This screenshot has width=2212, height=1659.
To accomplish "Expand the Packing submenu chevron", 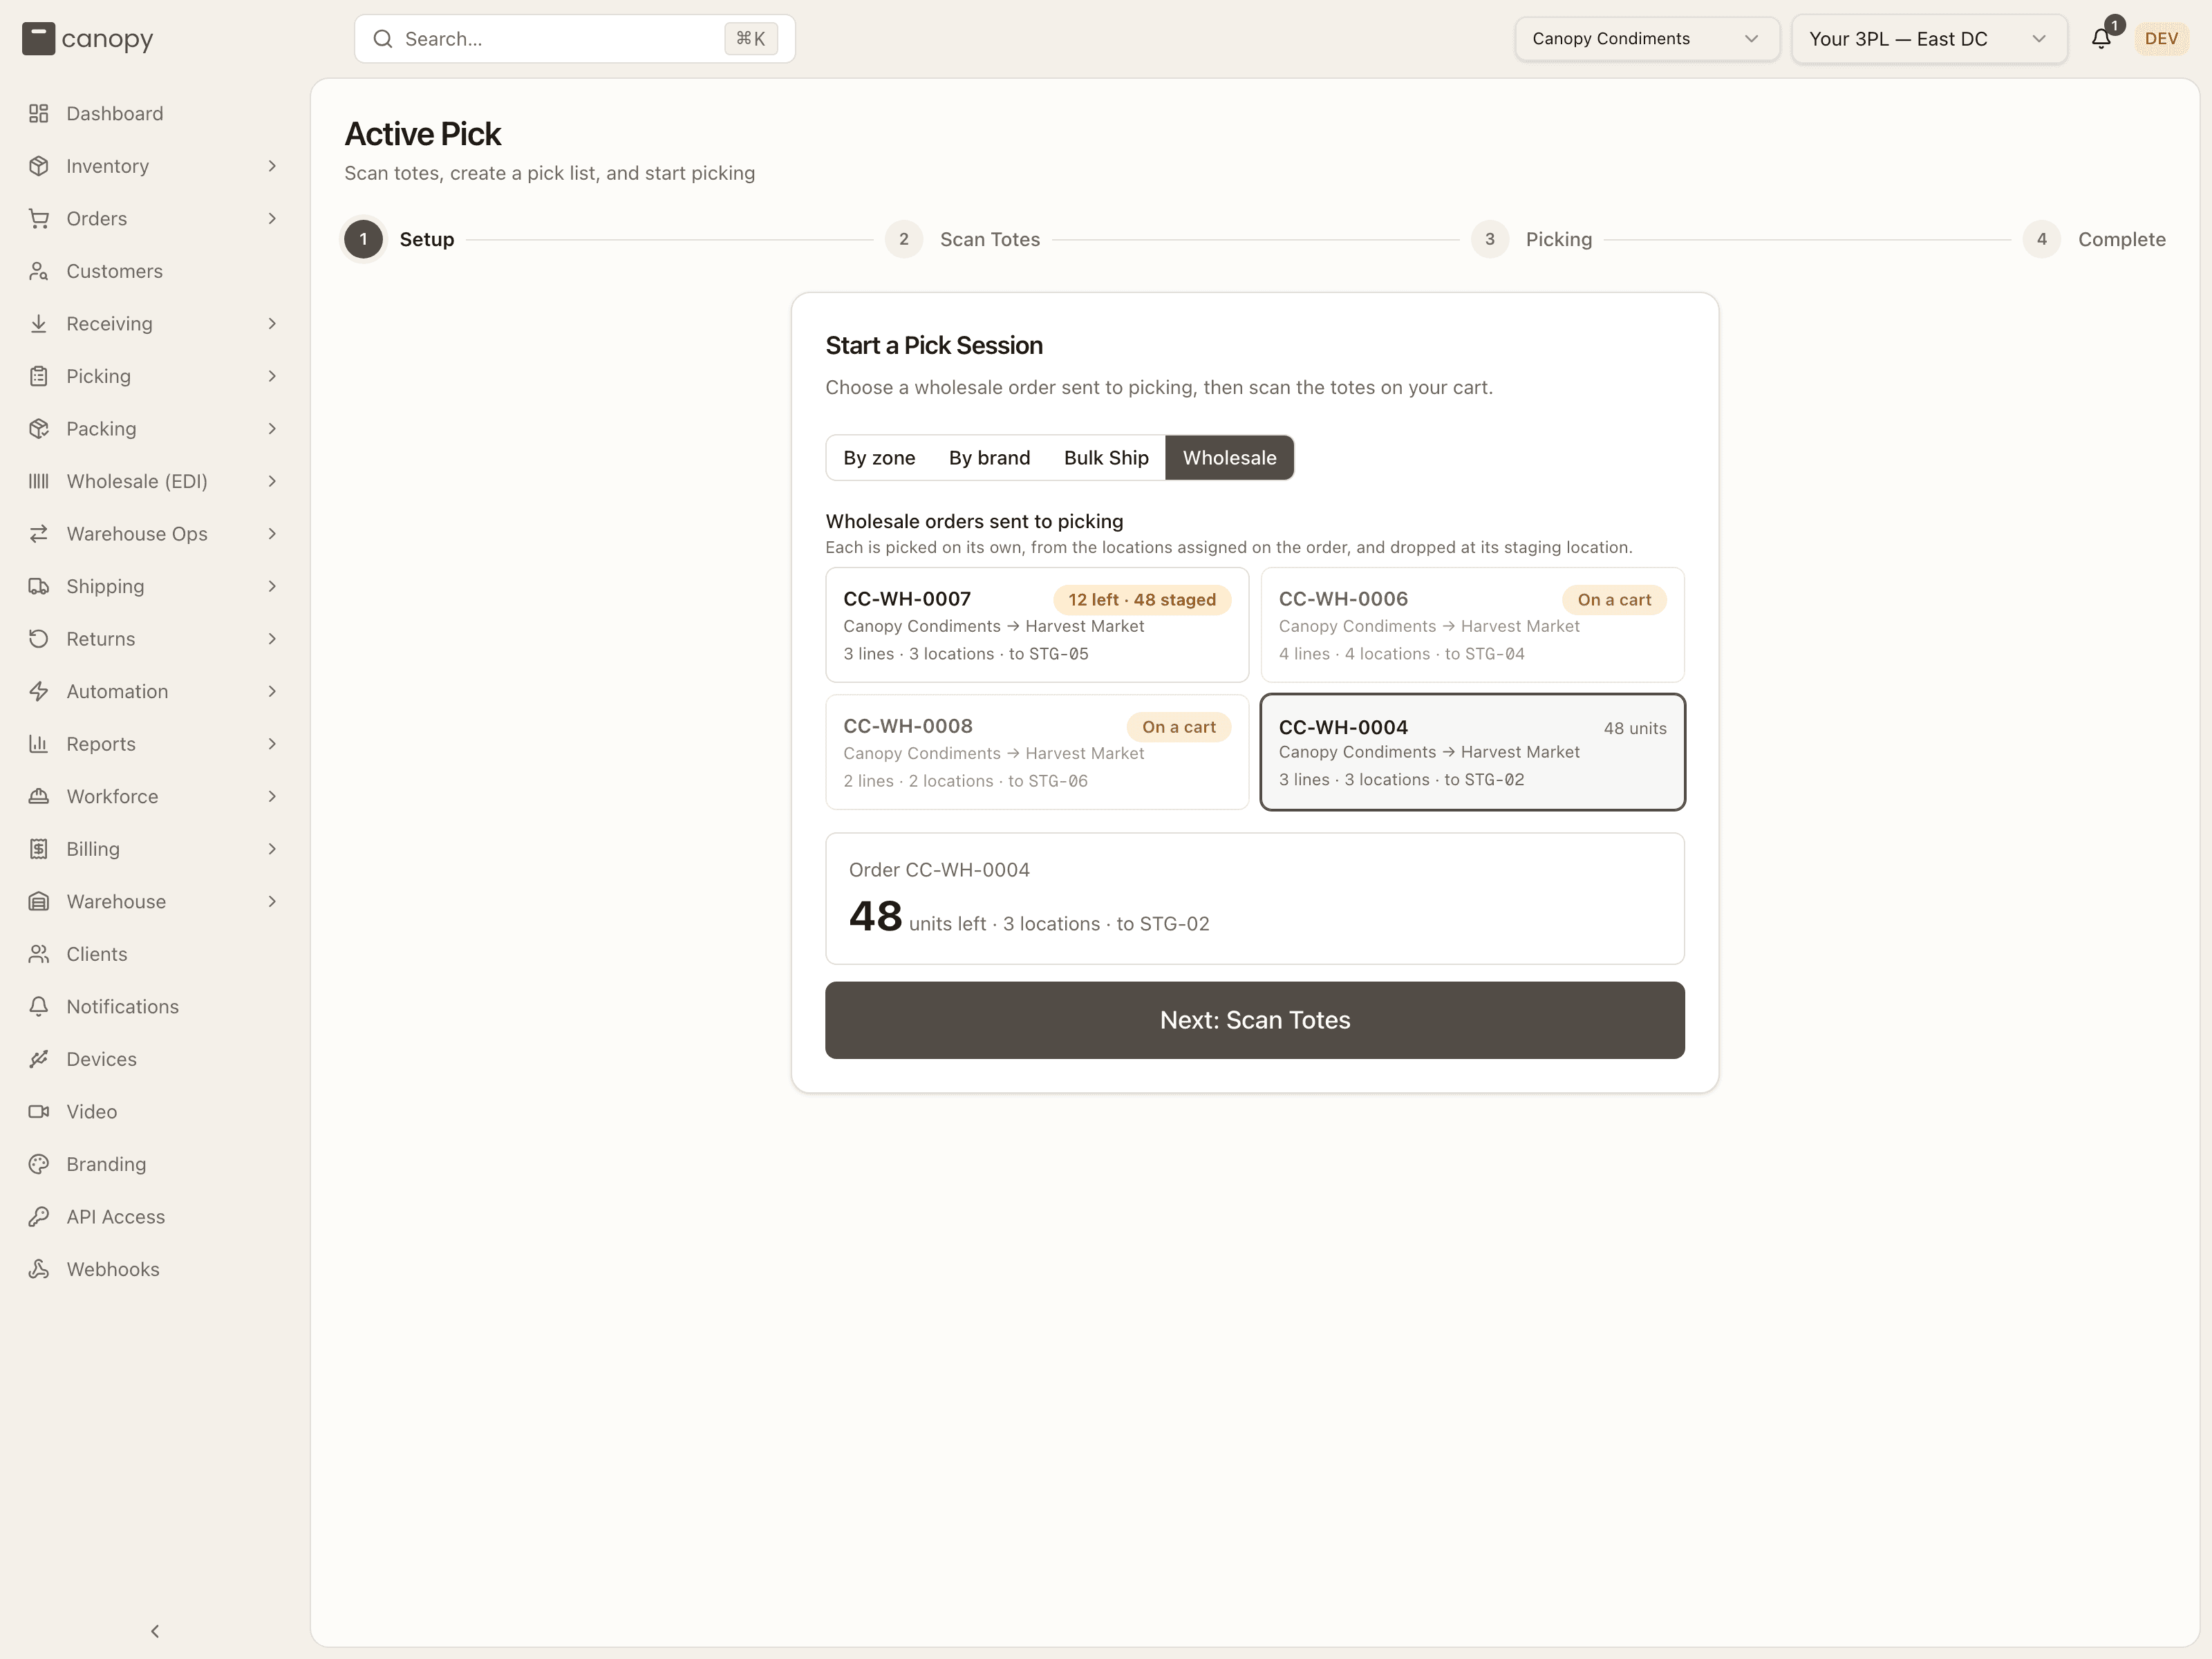I will 272,429.
